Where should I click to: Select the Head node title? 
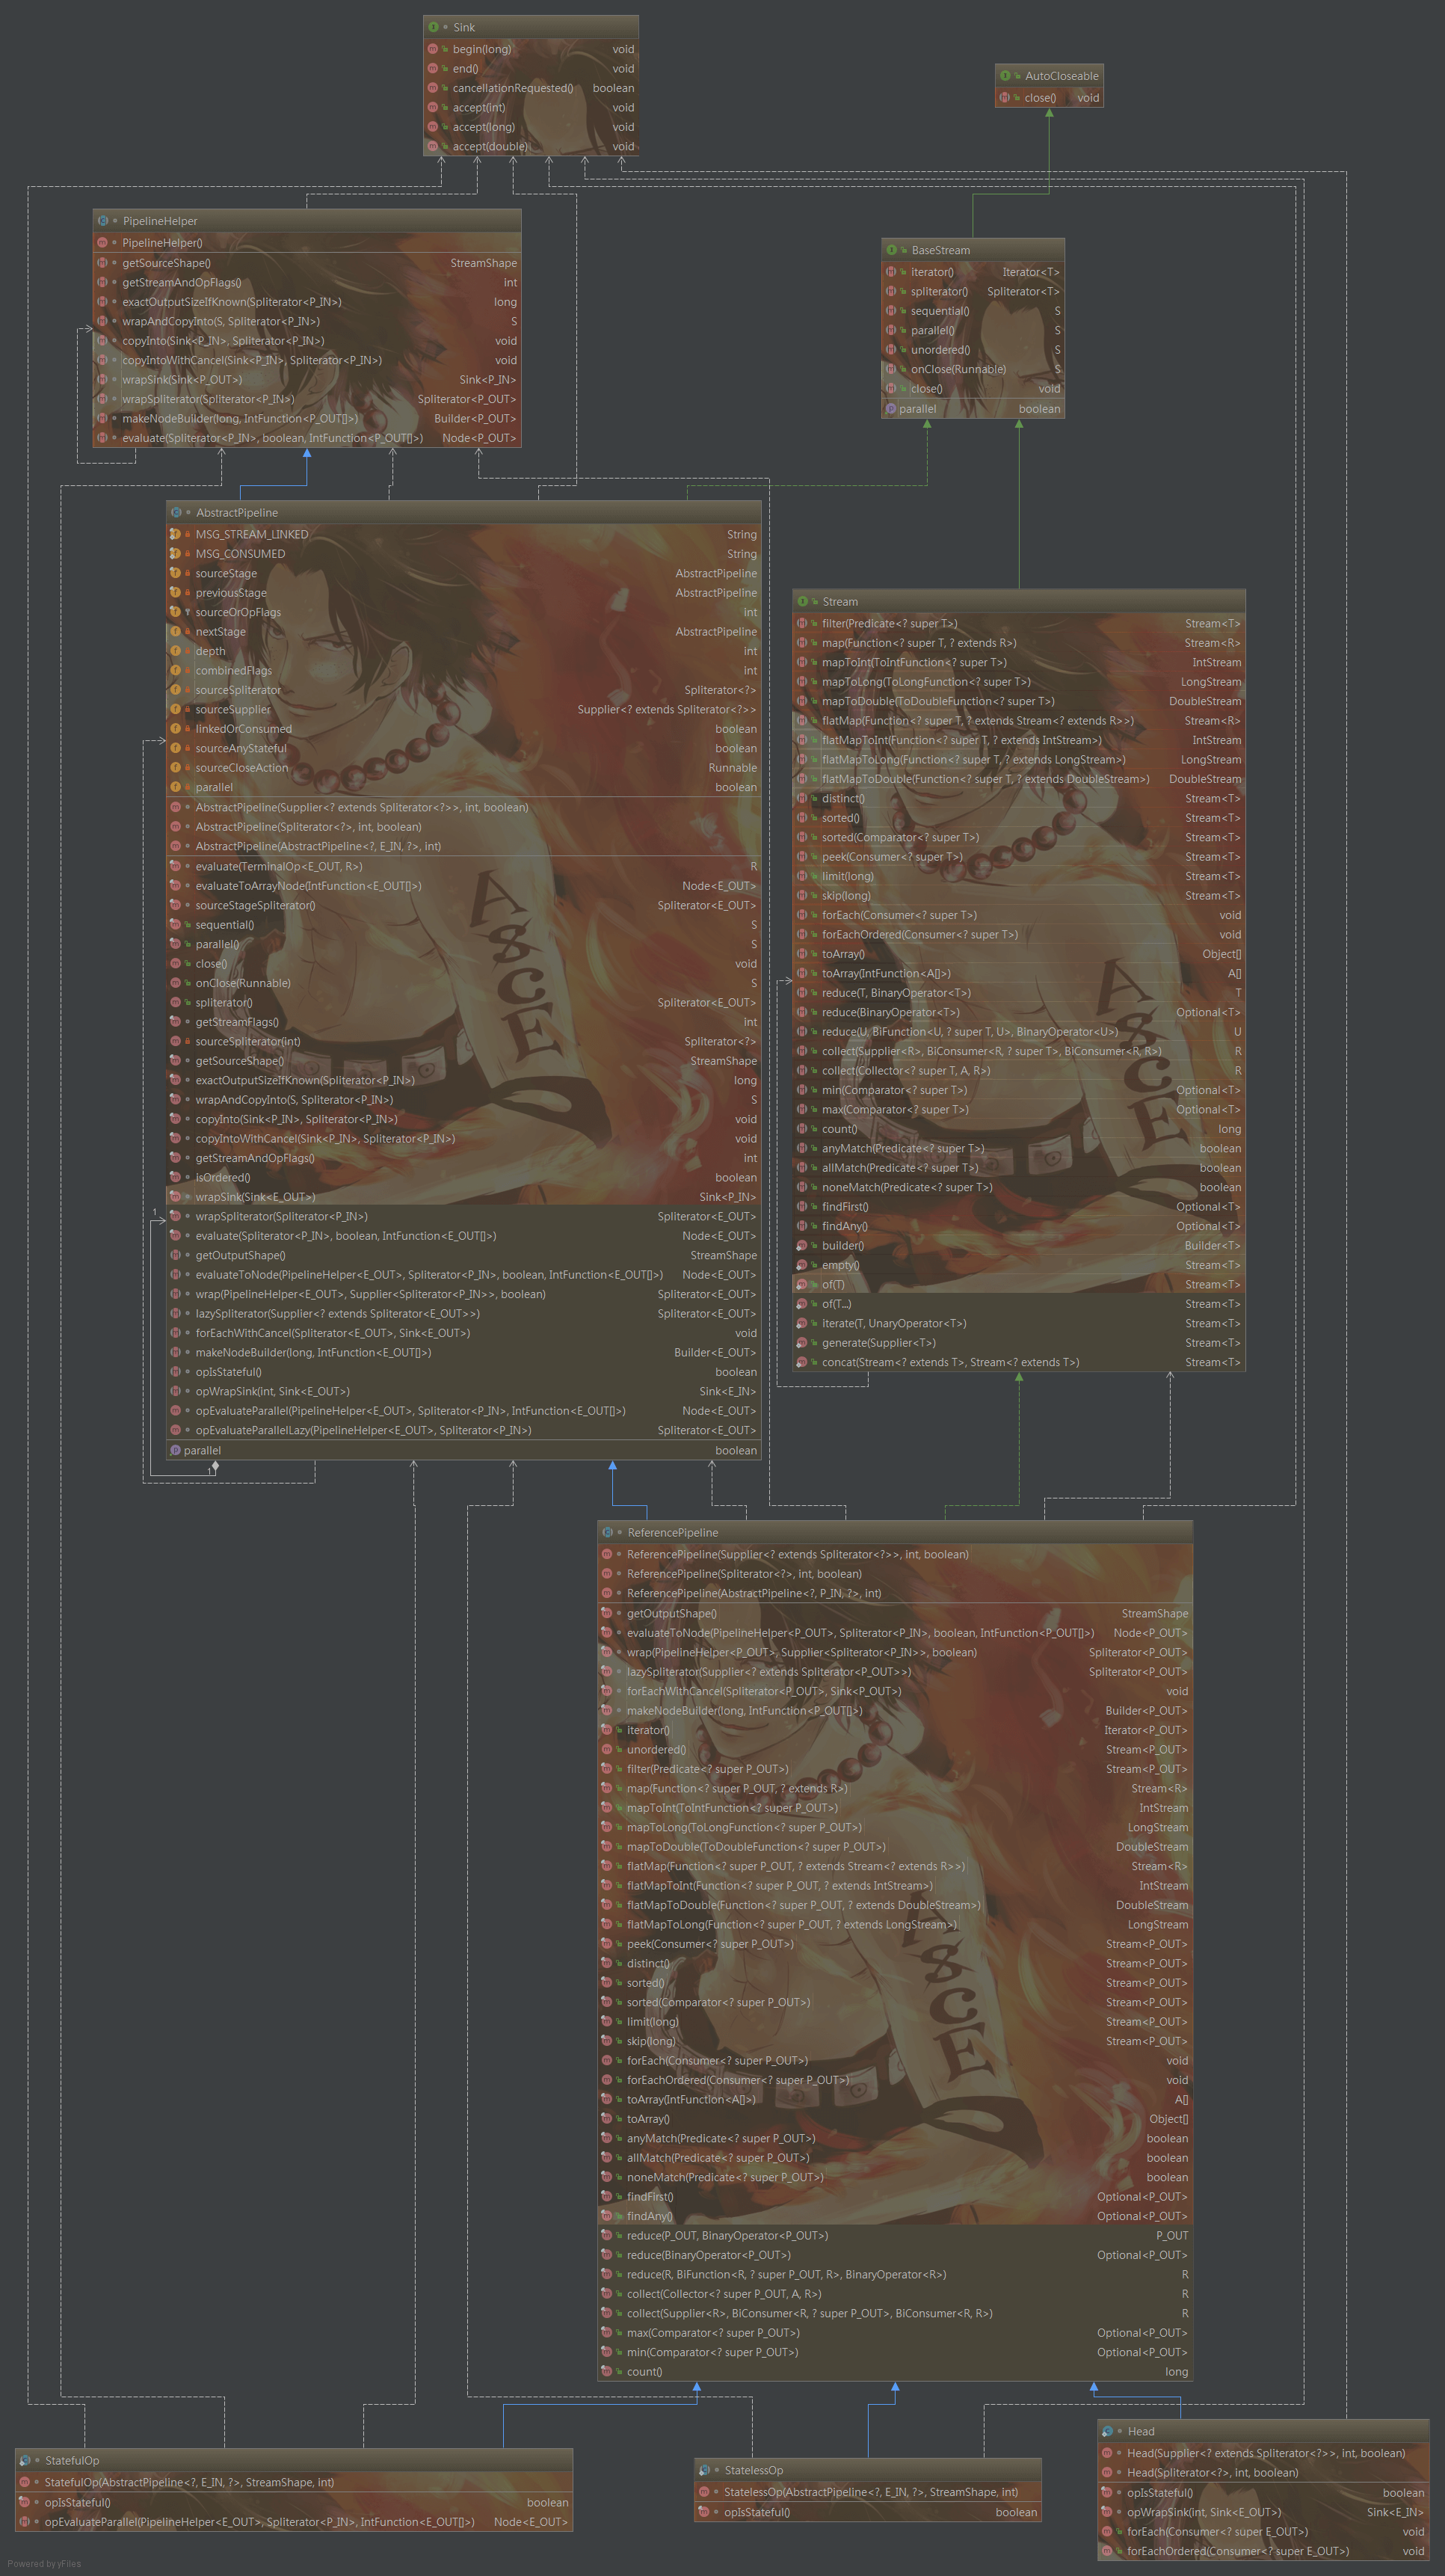click(1141, 2432)
